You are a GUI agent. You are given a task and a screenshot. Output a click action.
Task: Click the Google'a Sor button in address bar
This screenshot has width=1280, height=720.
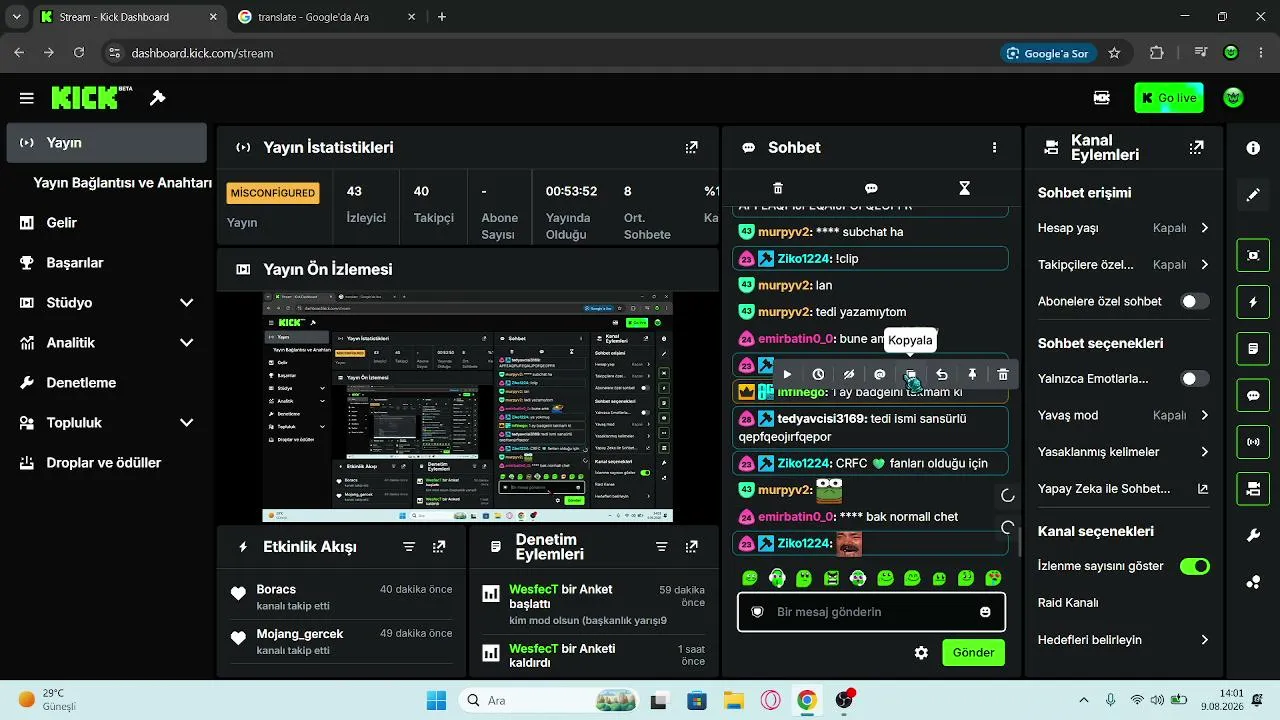(x=1046, y=53)
